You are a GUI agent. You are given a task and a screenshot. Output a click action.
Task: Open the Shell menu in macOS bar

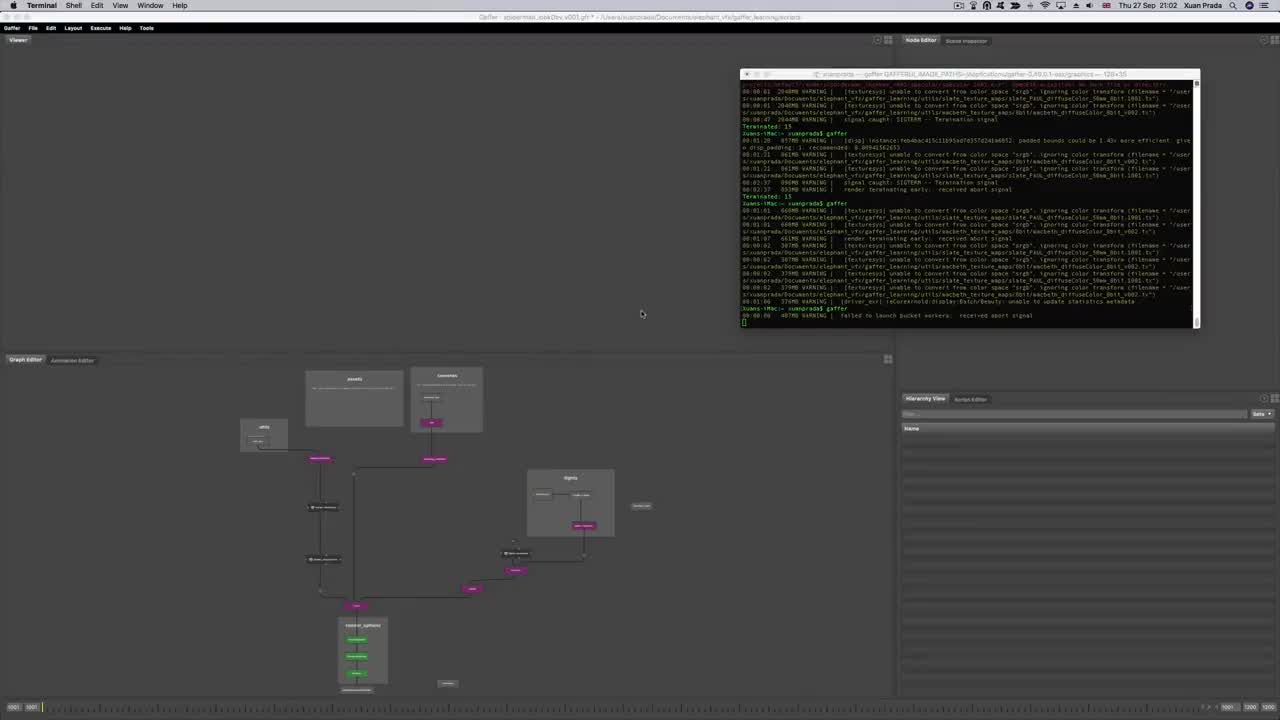[x=74, y=5]
